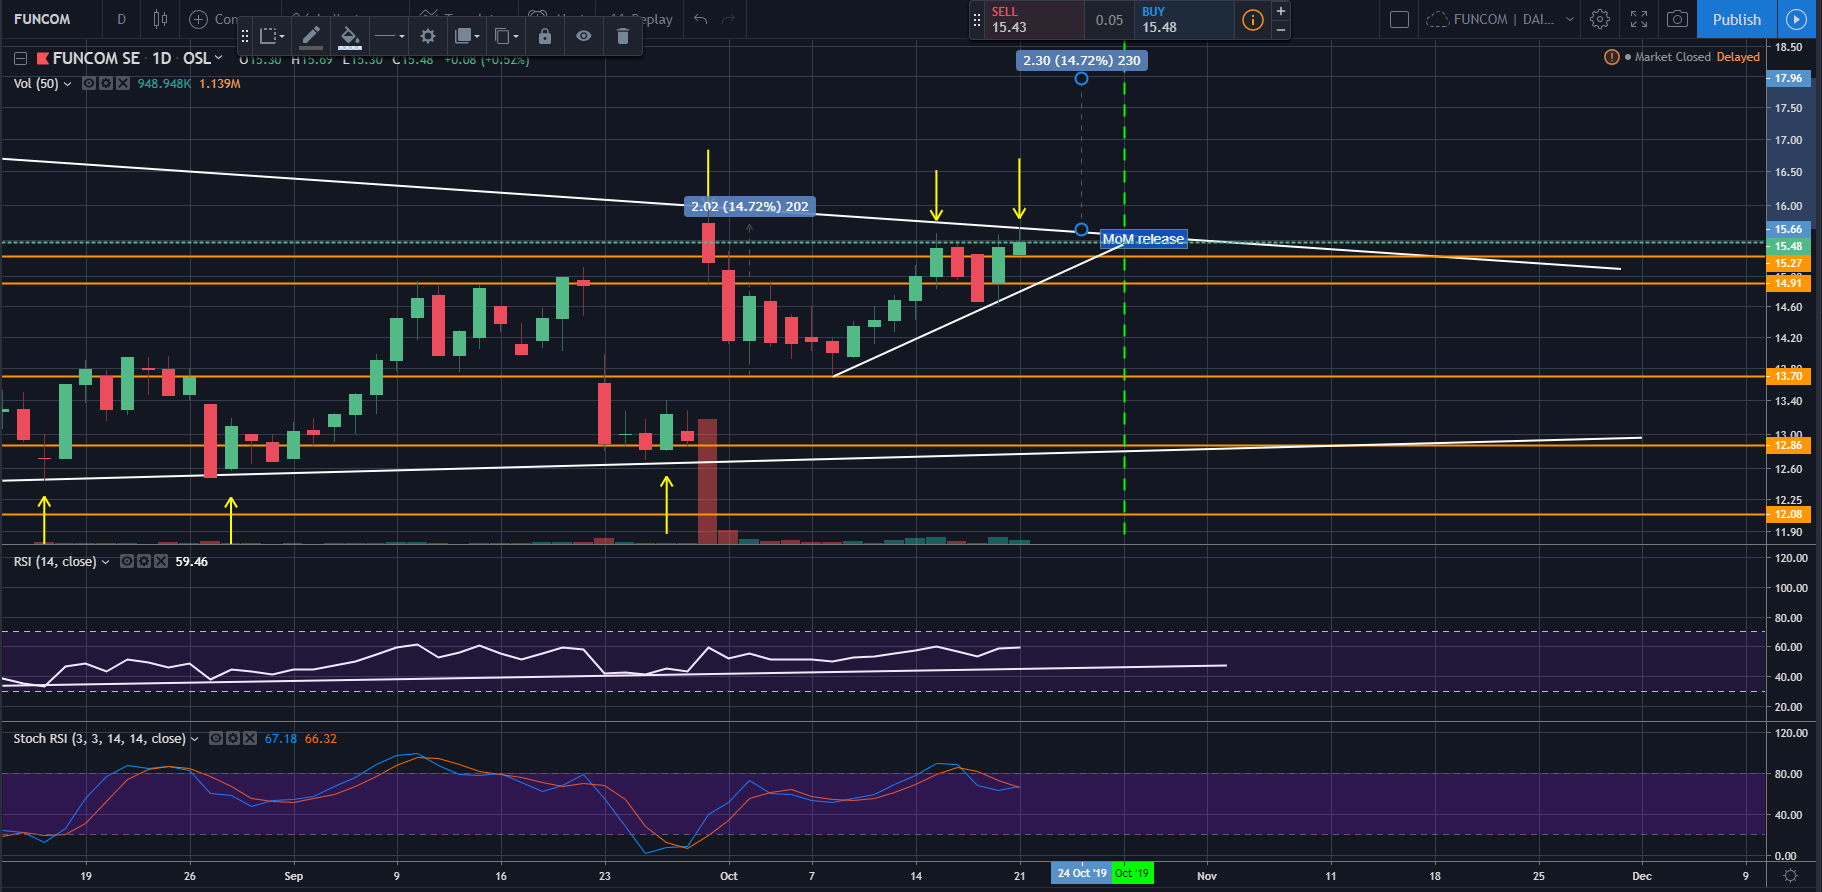Click the 17.96 price axis label
This screenshot has height=892, width=1822.
1788,78
